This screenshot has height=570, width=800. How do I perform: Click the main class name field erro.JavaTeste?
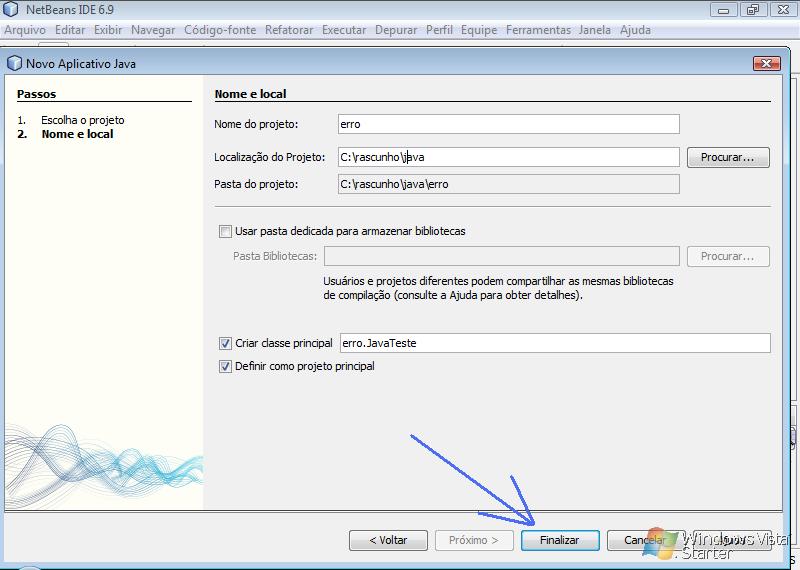[555, 343]
